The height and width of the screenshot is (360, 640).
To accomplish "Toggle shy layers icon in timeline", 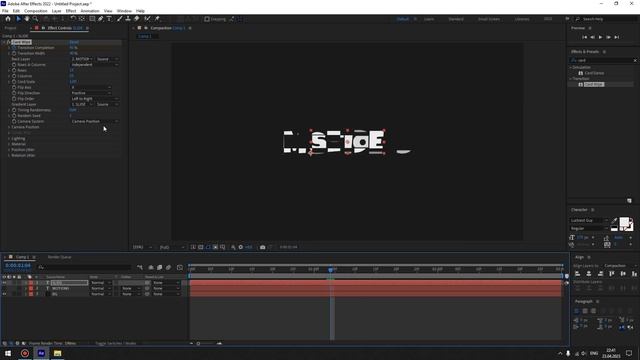I will (x=151, y=267).
